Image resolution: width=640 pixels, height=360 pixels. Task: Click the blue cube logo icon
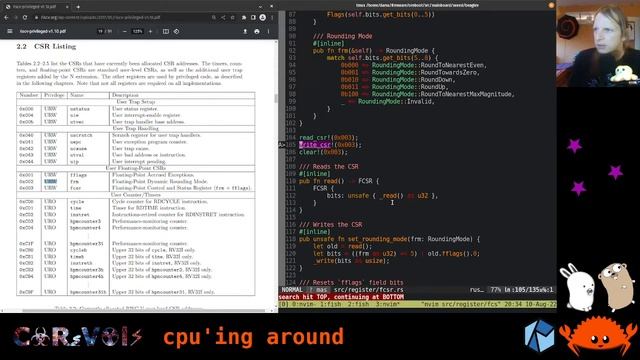coord(540,336)
